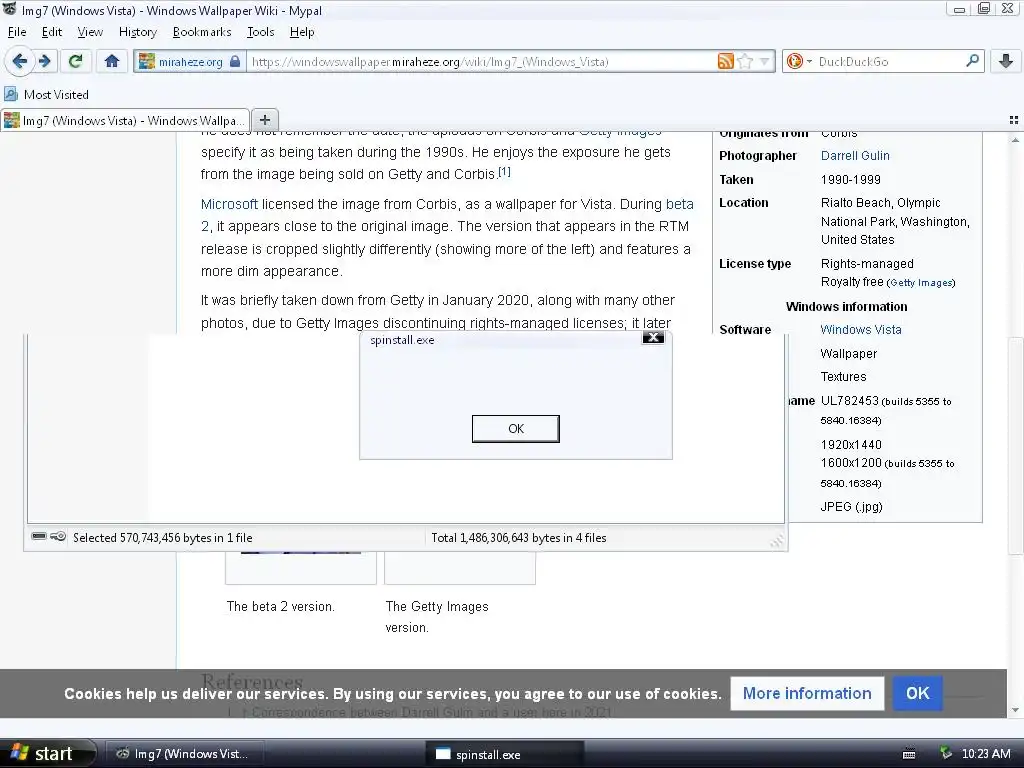
Task: Go forward with the browser arrow
Action: 44,61
